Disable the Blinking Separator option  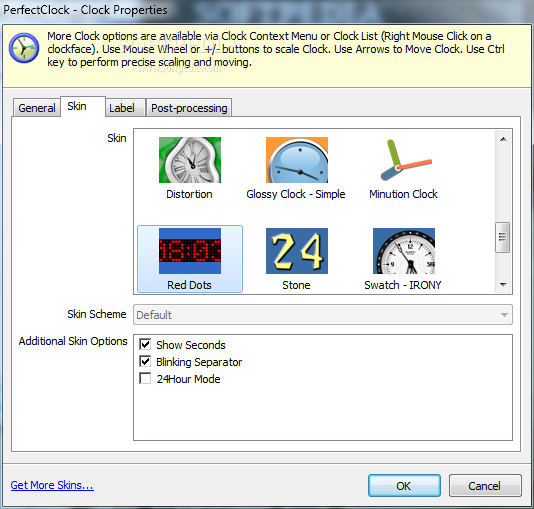[x=145, y=362]
